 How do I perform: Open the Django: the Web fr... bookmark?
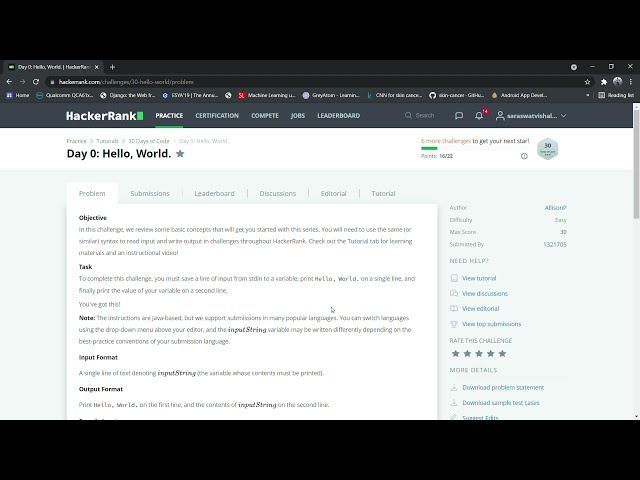[x=128, y=95]
